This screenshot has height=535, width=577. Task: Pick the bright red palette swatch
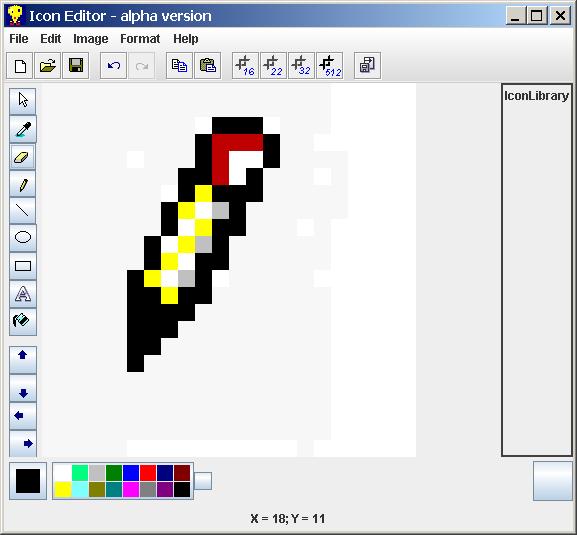click(x=148, y=473)
